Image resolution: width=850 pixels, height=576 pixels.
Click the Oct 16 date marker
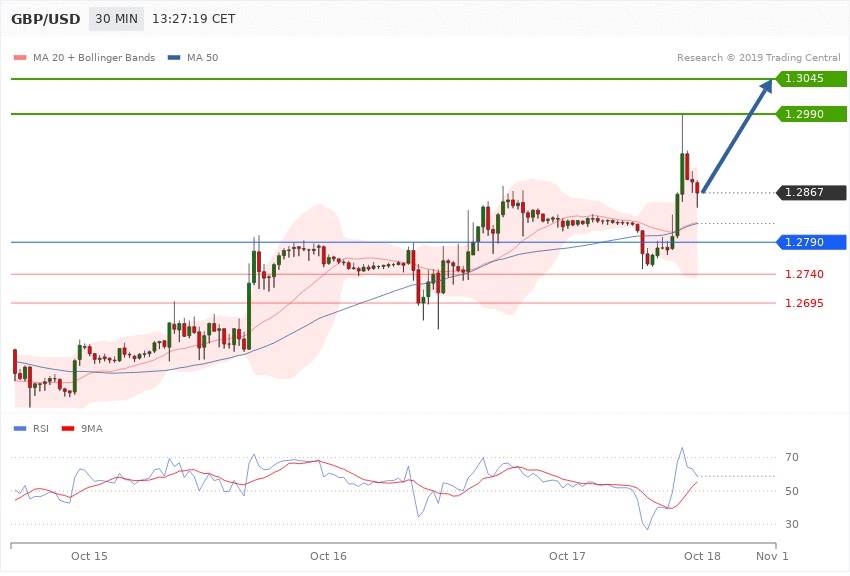[x=328, y=555]
